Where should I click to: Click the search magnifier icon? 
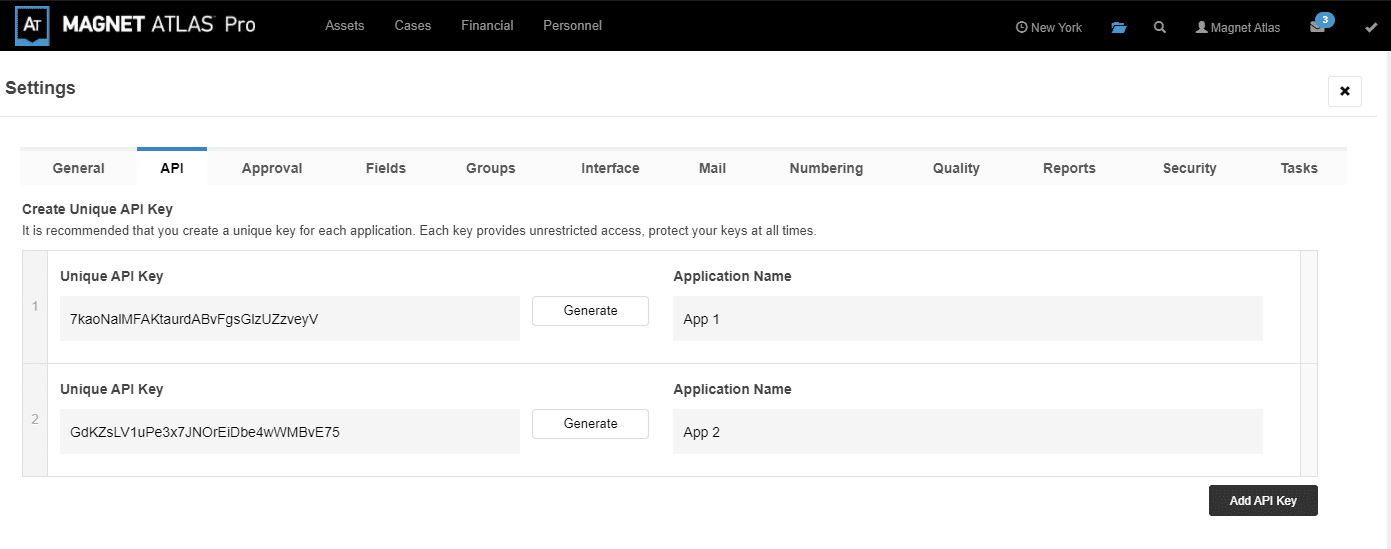(1160, 27)
